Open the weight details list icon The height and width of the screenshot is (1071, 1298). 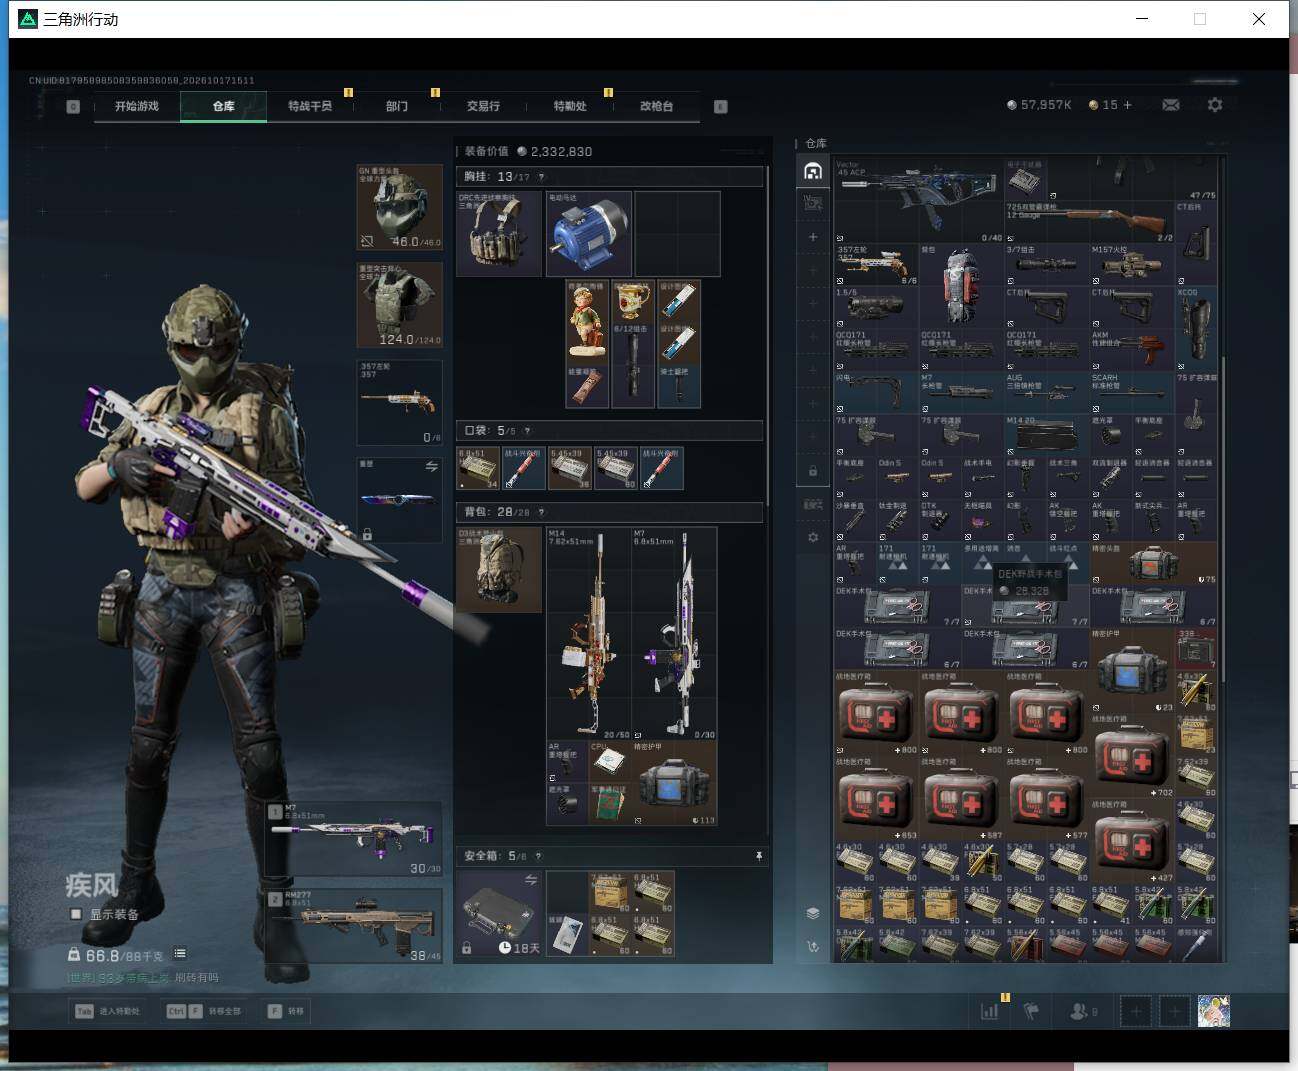click(x=180, y=954)
